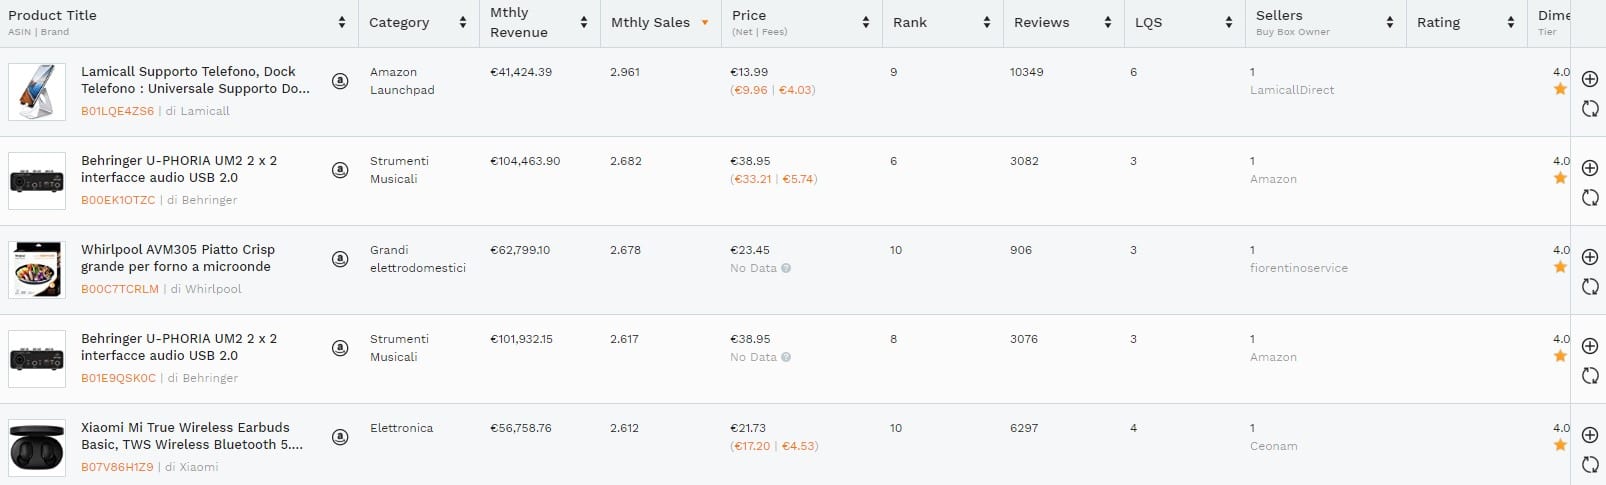Click Amazon icon beside Lamicall Supporto Telefono
The height and width of the screenshot is (485, 1606).
click(x=340, y=81)
